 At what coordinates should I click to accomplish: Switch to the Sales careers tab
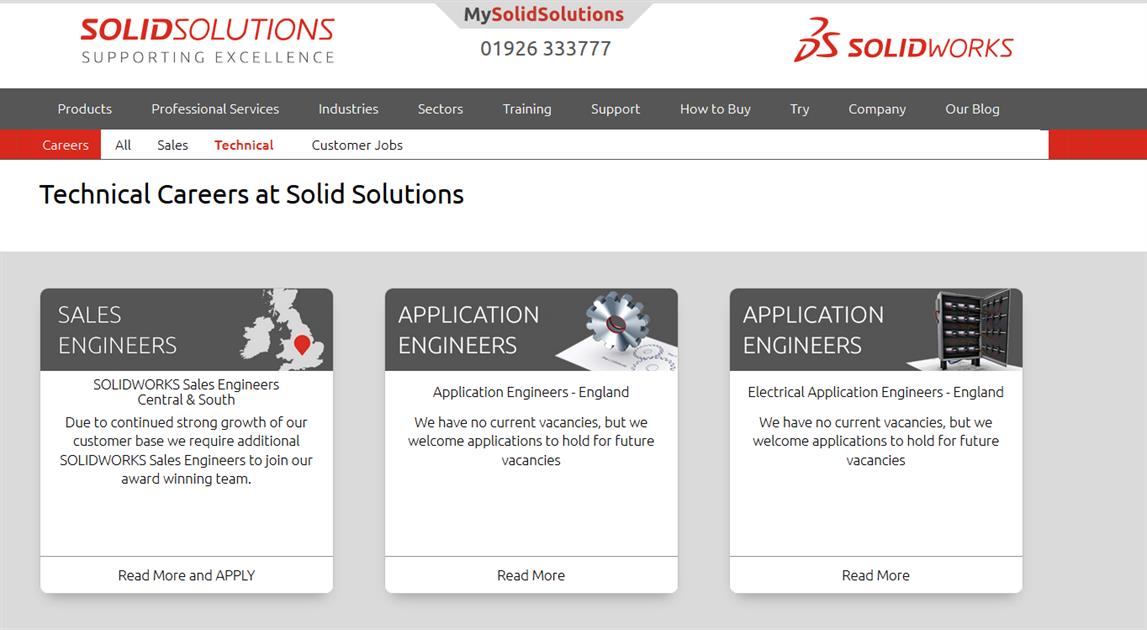172,145
